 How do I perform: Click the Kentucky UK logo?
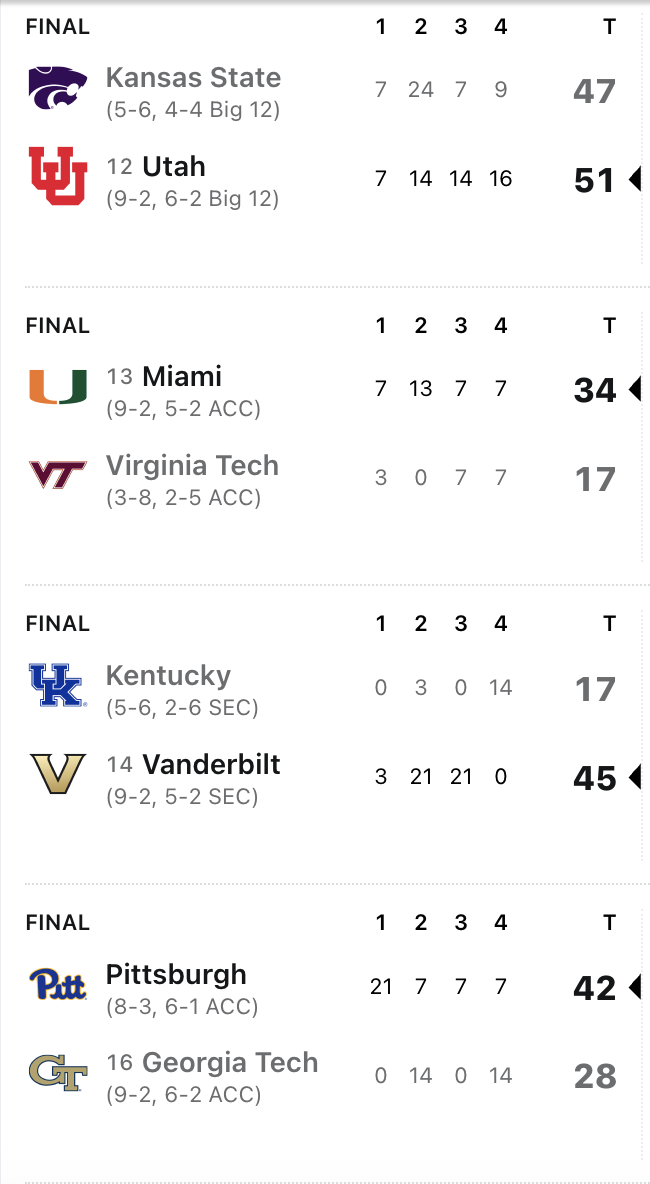(x=57, y=686)
